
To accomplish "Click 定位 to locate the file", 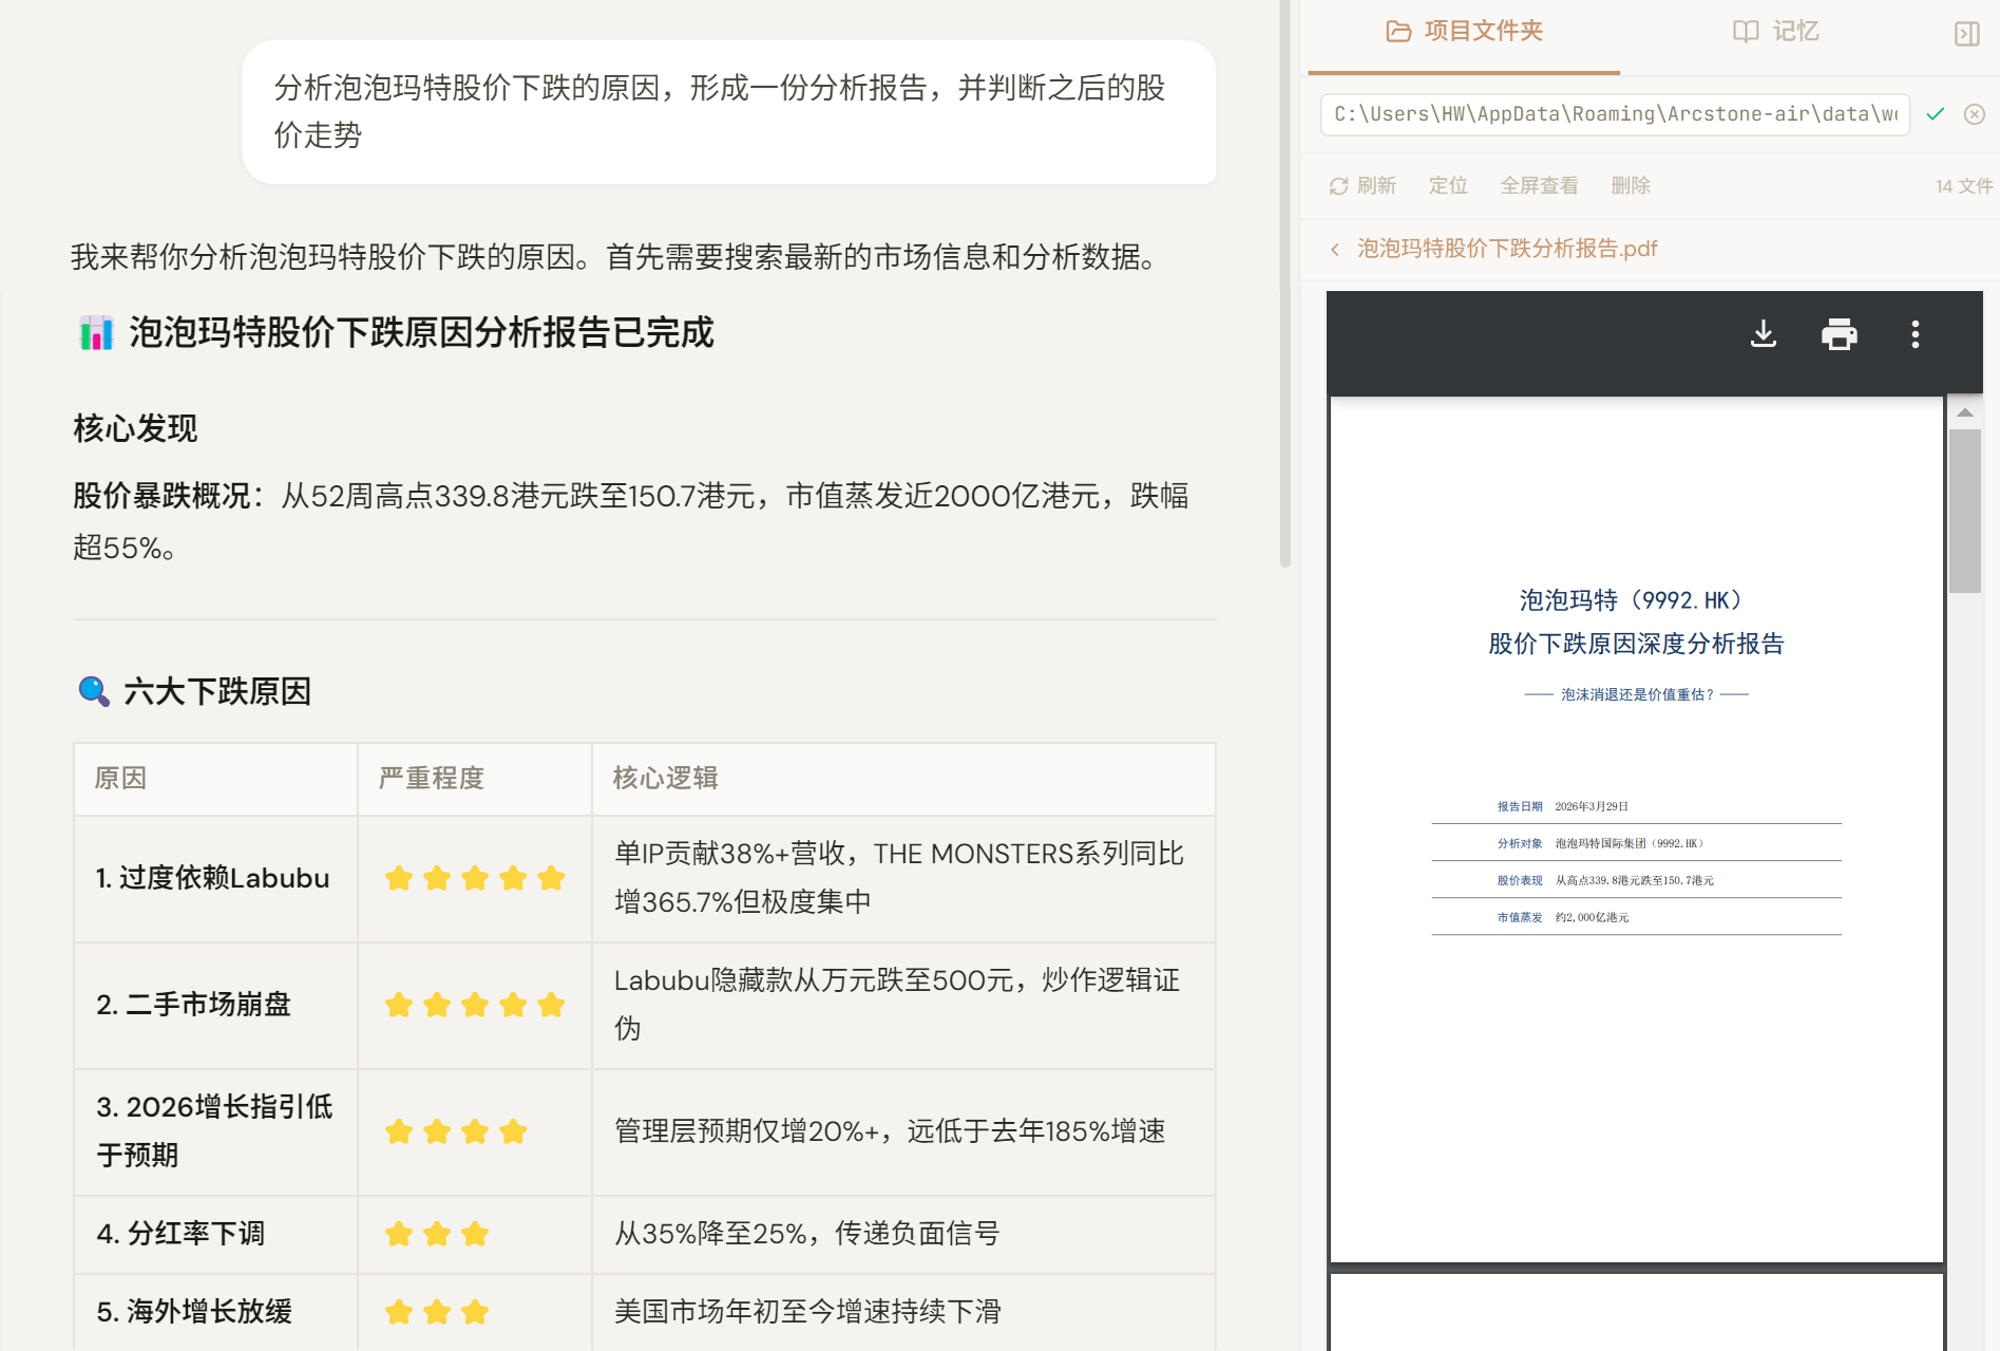I will click(1447, 185).
